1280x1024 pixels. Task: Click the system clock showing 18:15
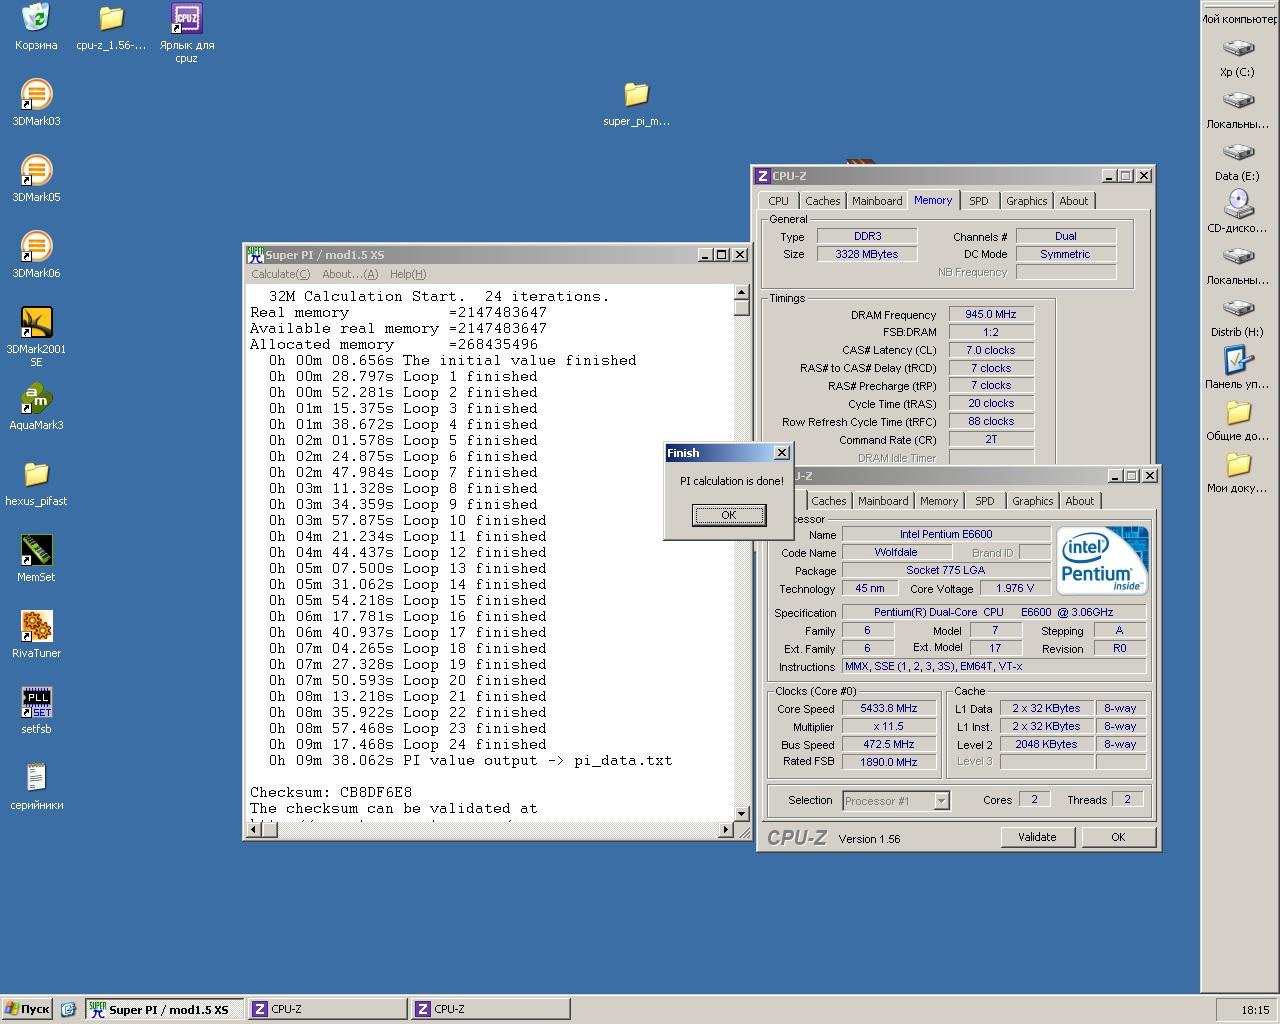coord(1255,1010)
